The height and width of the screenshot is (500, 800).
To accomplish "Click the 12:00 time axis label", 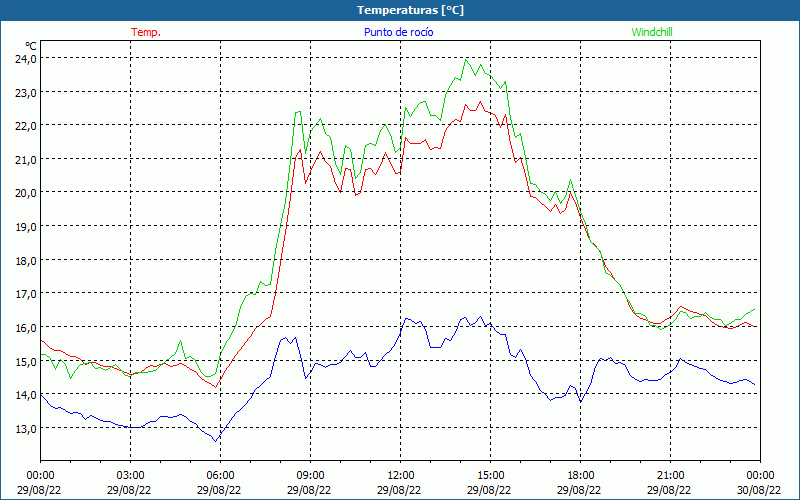I will point(401,476).
